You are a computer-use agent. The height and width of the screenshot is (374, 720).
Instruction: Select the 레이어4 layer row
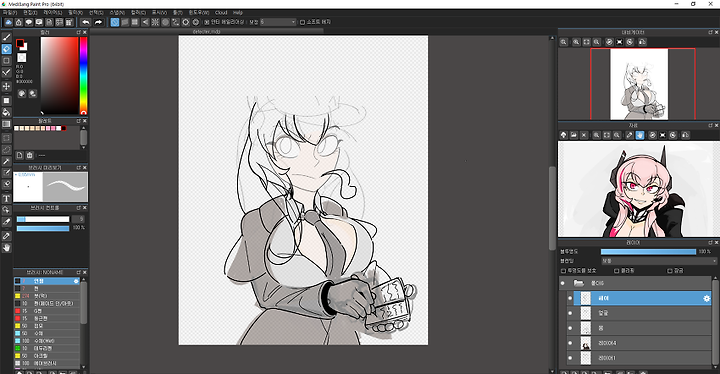tap(639, 343)
